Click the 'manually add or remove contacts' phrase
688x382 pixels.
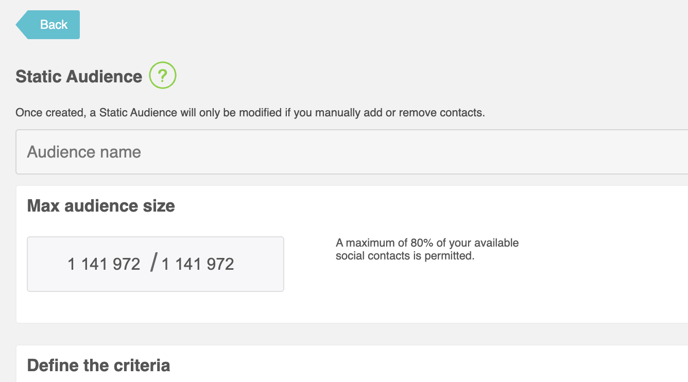(400, 113)
